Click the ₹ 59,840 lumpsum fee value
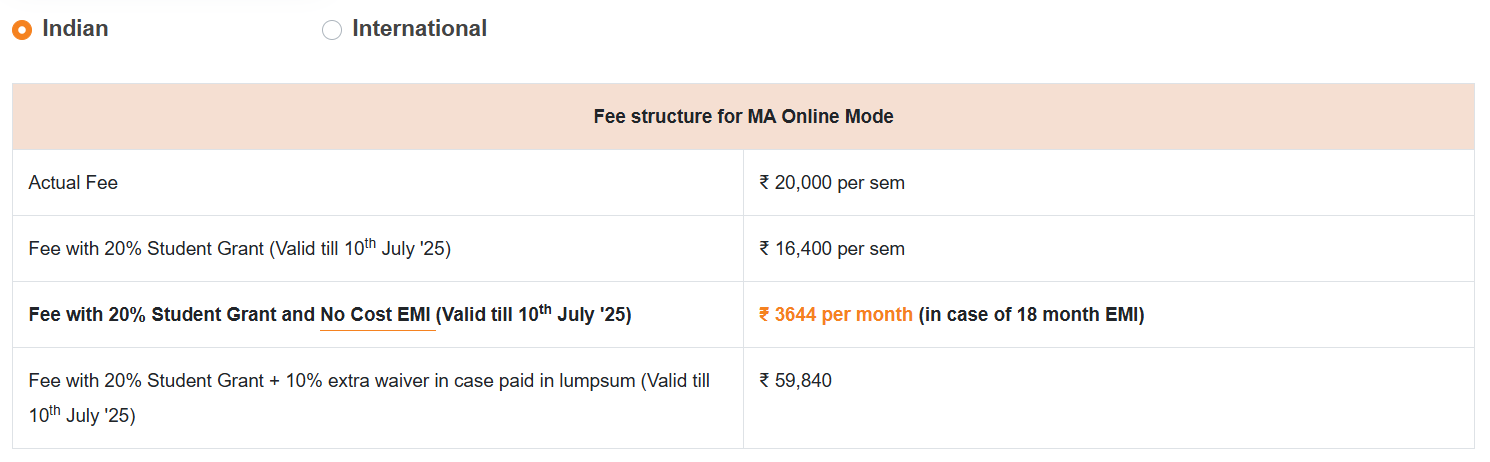1490x462 pixels. coord(796,381)
